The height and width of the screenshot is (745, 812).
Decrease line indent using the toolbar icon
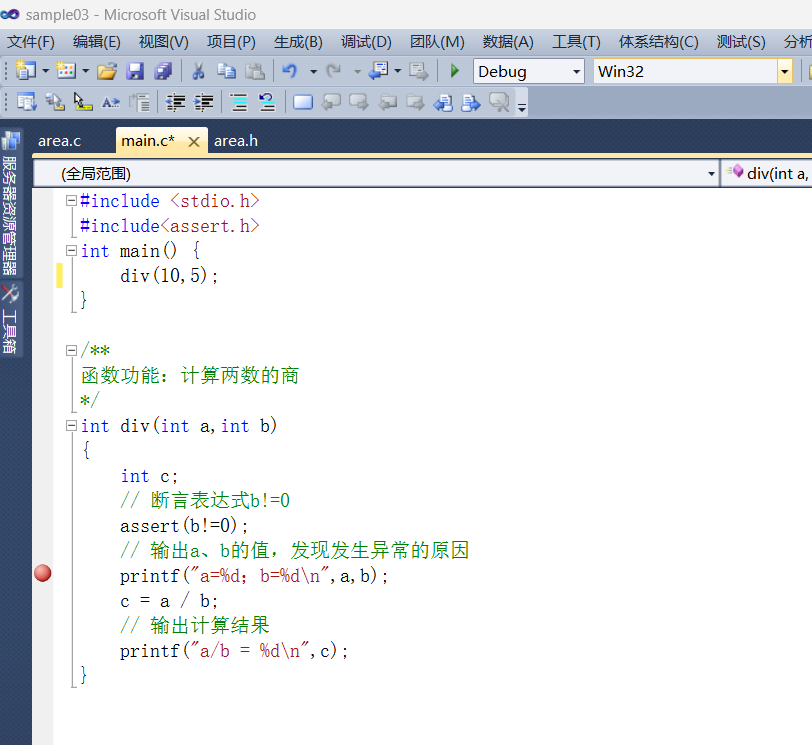(x=176, y=102)
